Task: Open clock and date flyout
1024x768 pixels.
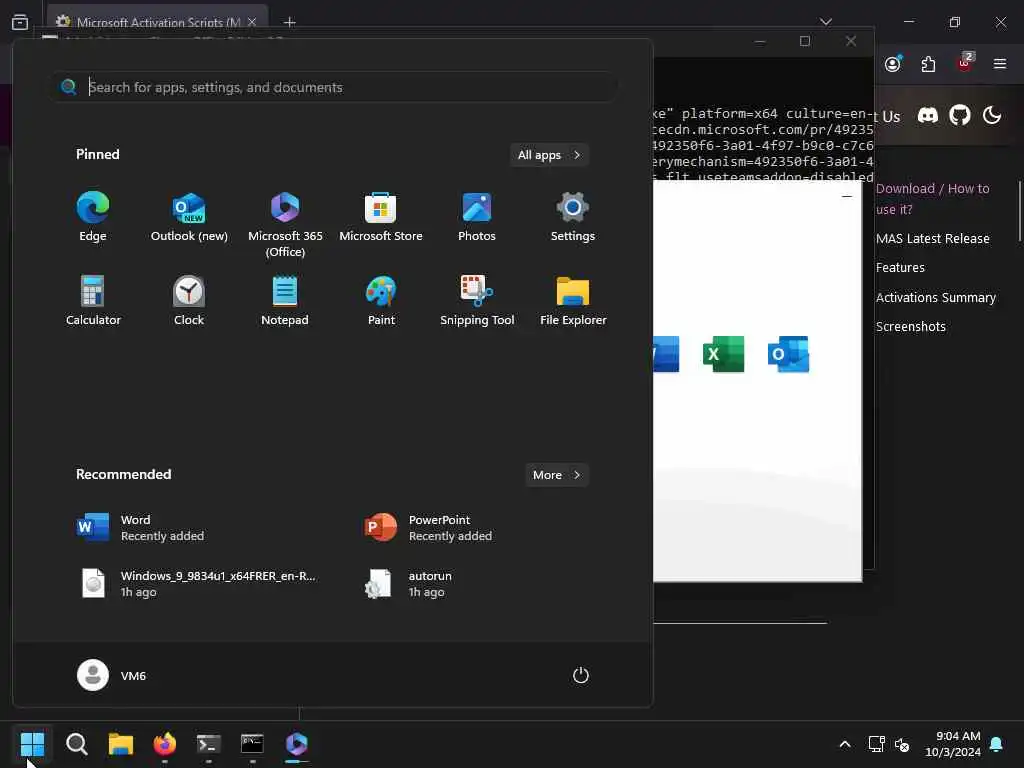Action: pos(953,744)
